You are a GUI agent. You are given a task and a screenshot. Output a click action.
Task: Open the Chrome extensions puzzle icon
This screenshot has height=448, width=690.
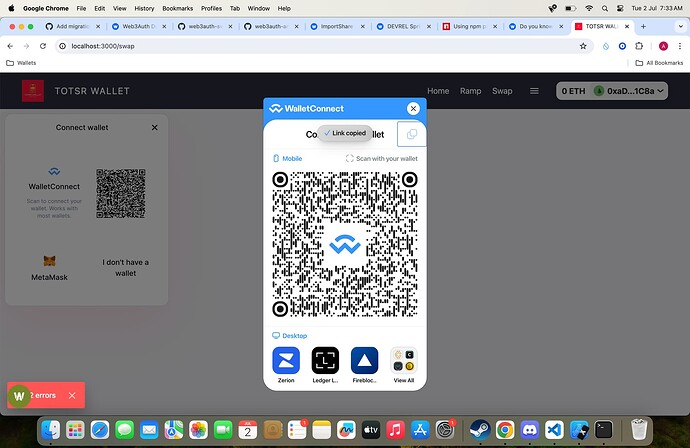pos(639,46)
